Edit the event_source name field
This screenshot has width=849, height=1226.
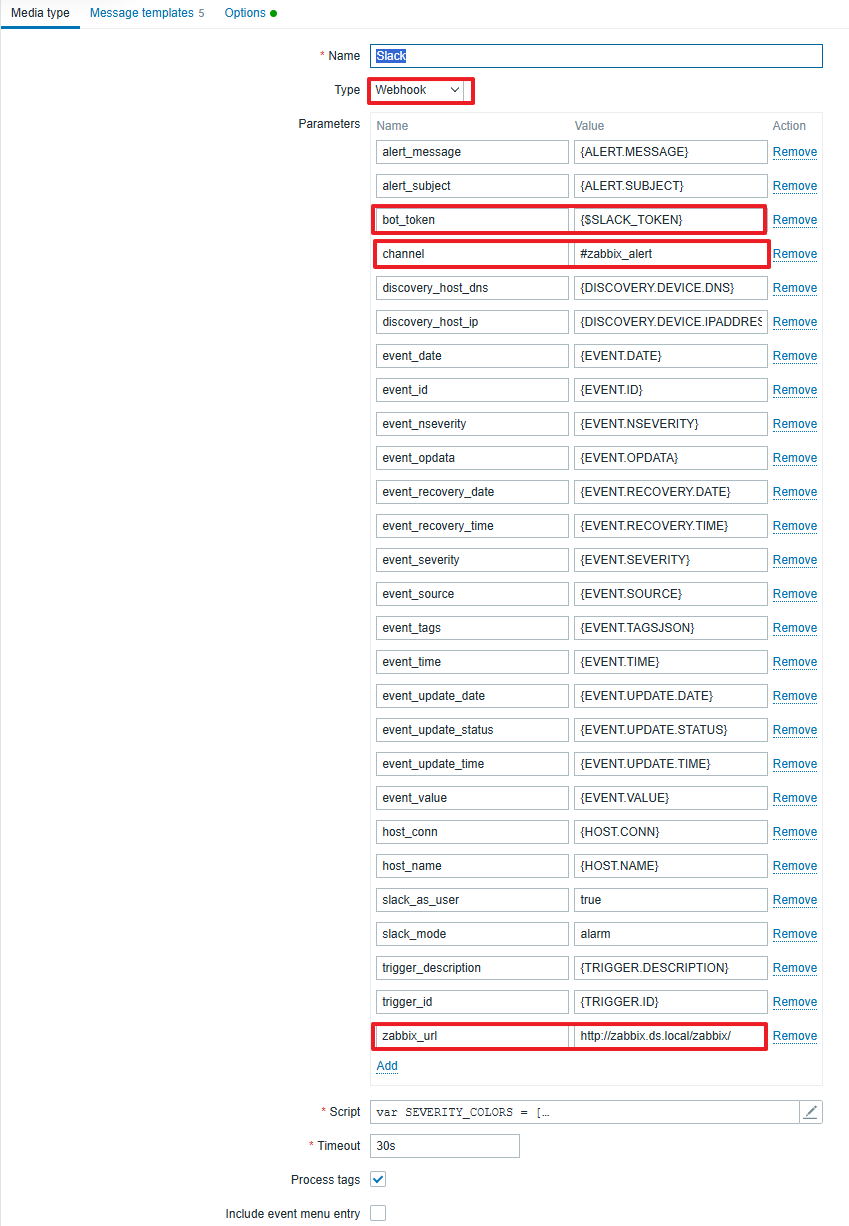(472, 594)
